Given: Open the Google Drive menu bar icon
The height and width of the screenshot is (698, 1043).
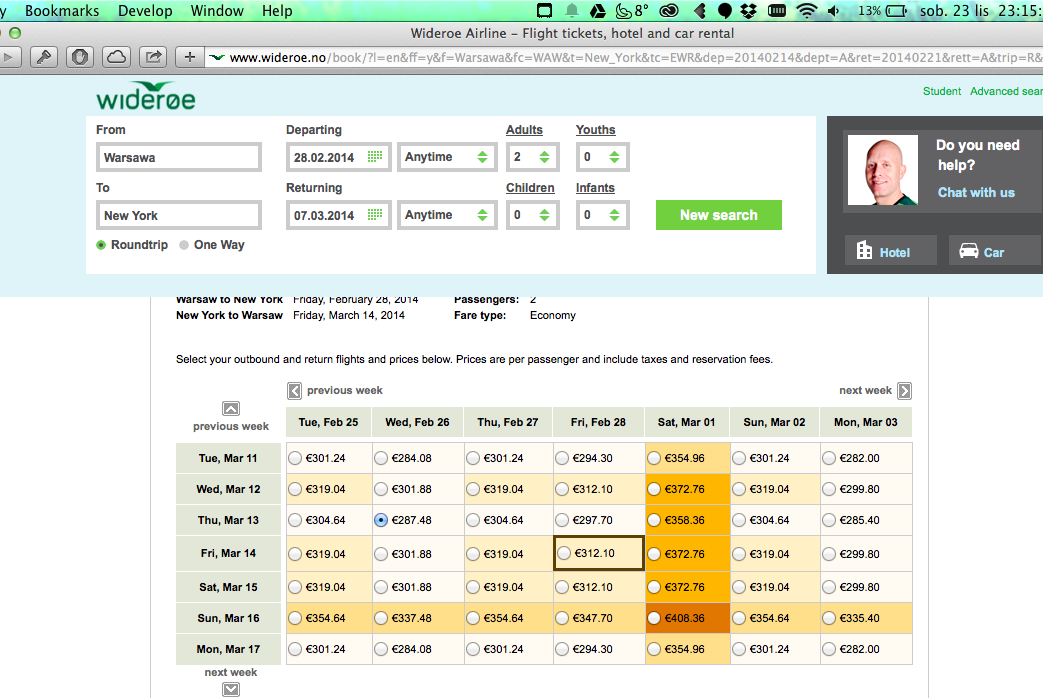Looking at the screenshot, I should [597, 11].
